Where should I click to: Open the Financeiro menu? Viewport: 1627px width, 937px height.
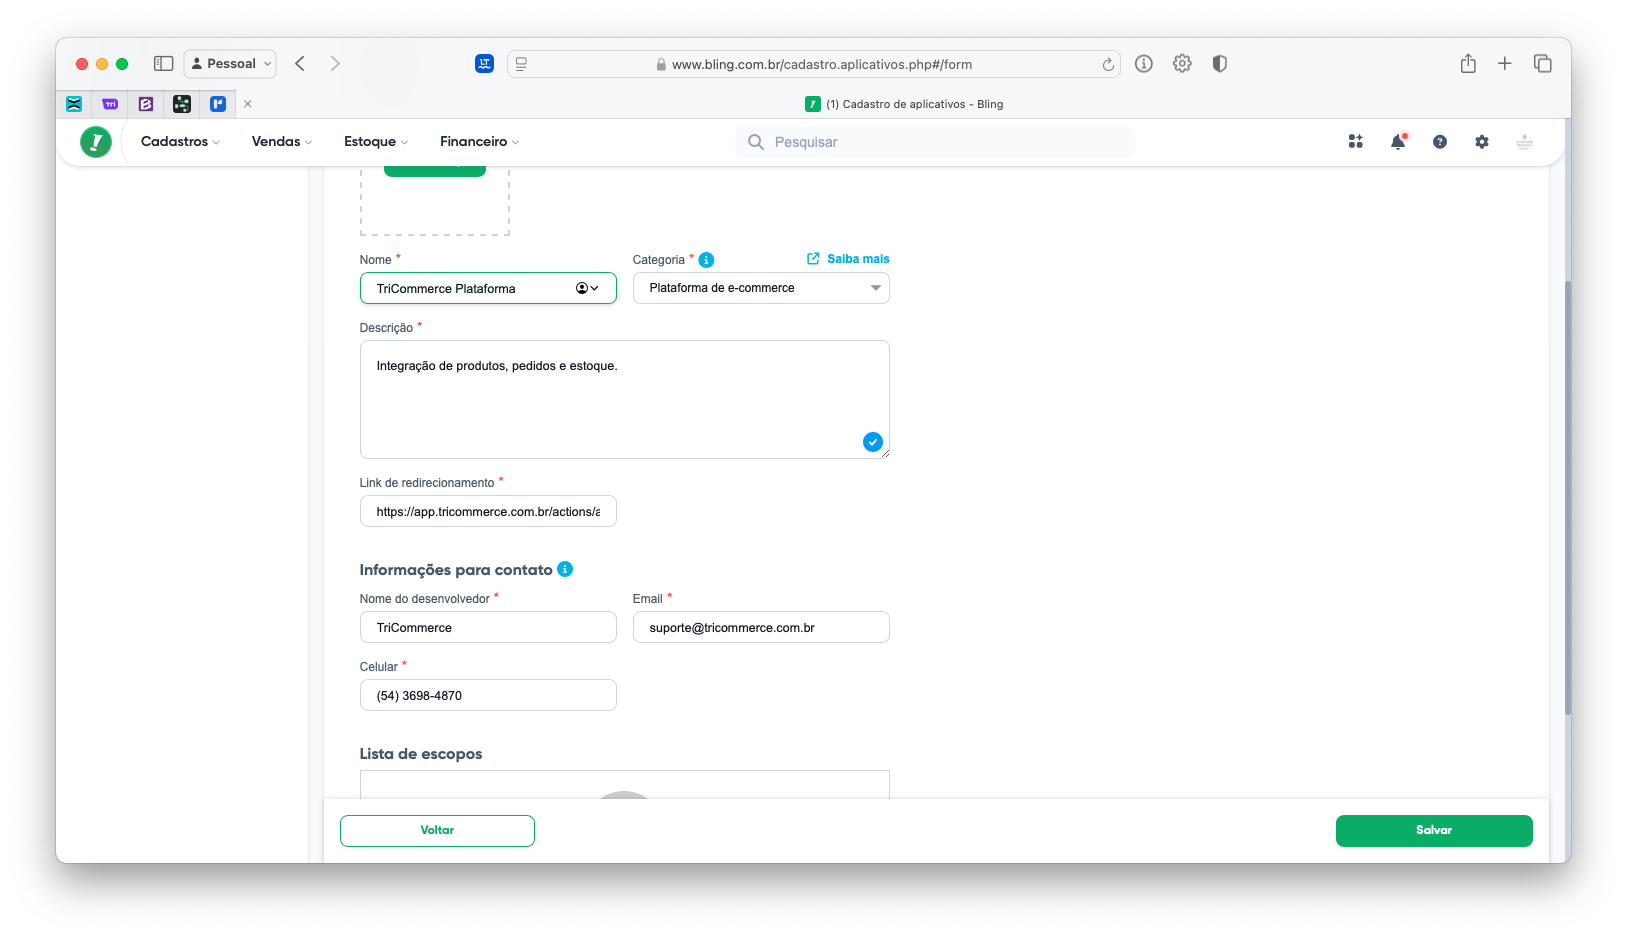479,142
